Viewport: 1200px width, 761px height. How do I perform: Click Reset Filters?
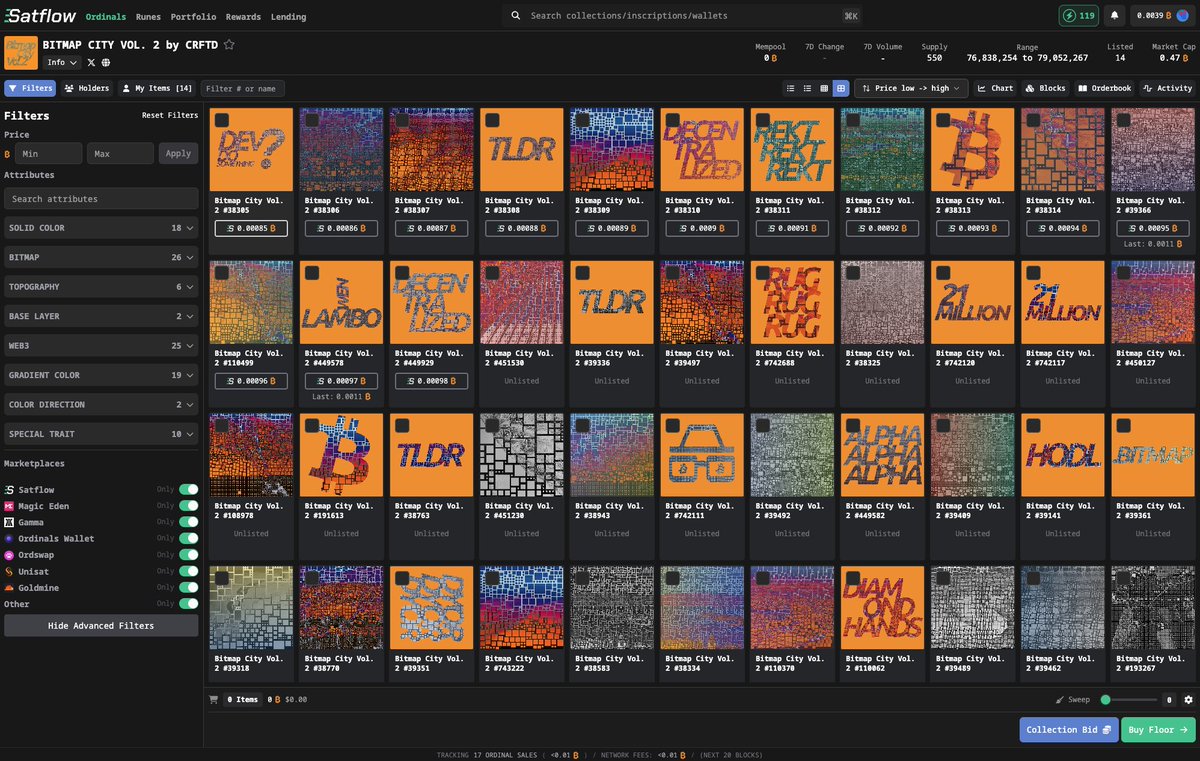tap(170, 116)
